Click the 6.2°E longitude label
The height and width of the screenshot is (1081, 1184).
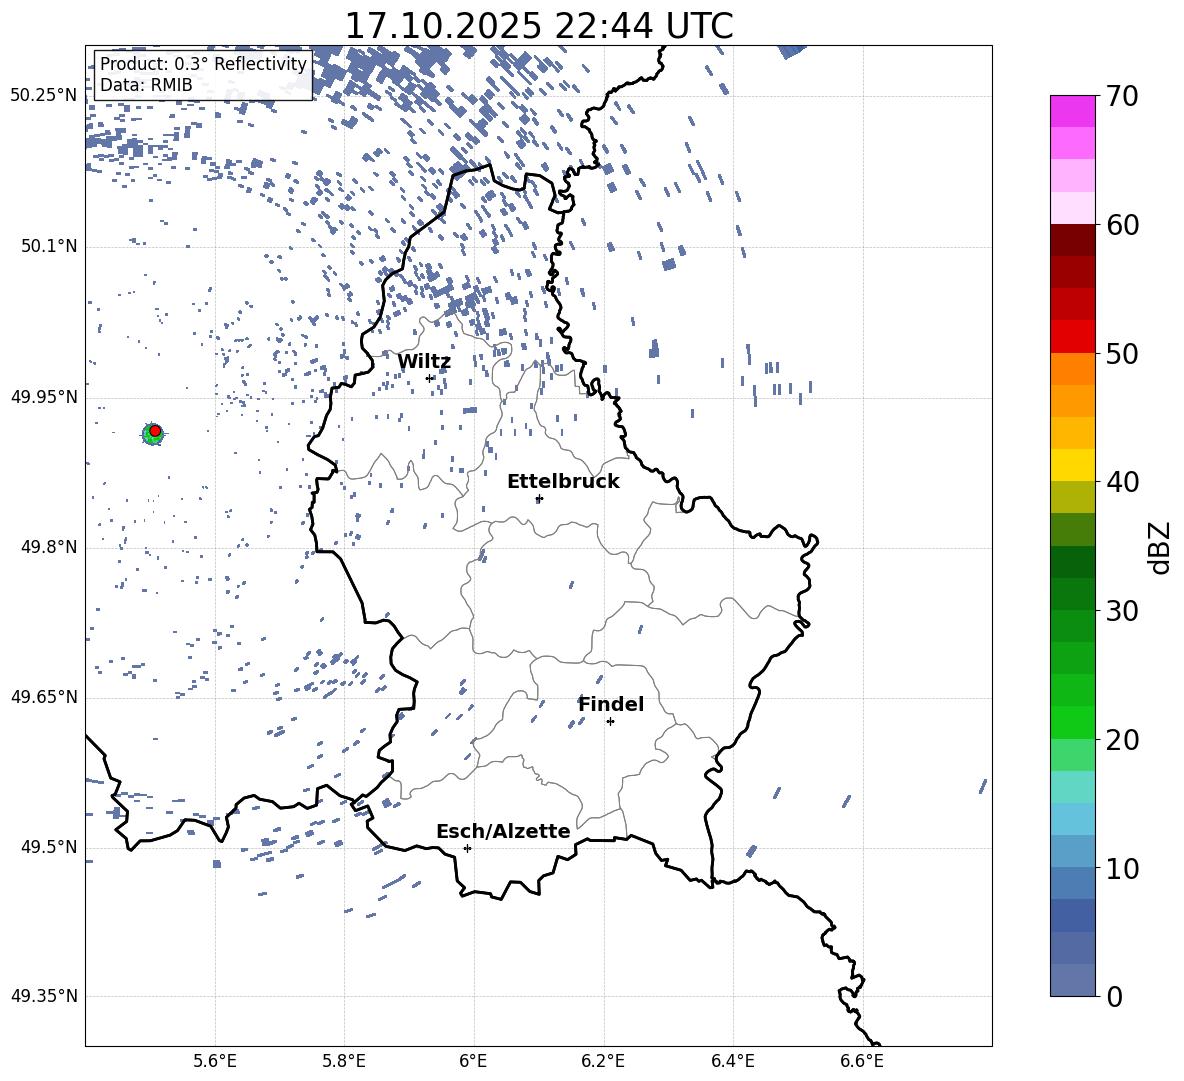tap(603, 1061)
